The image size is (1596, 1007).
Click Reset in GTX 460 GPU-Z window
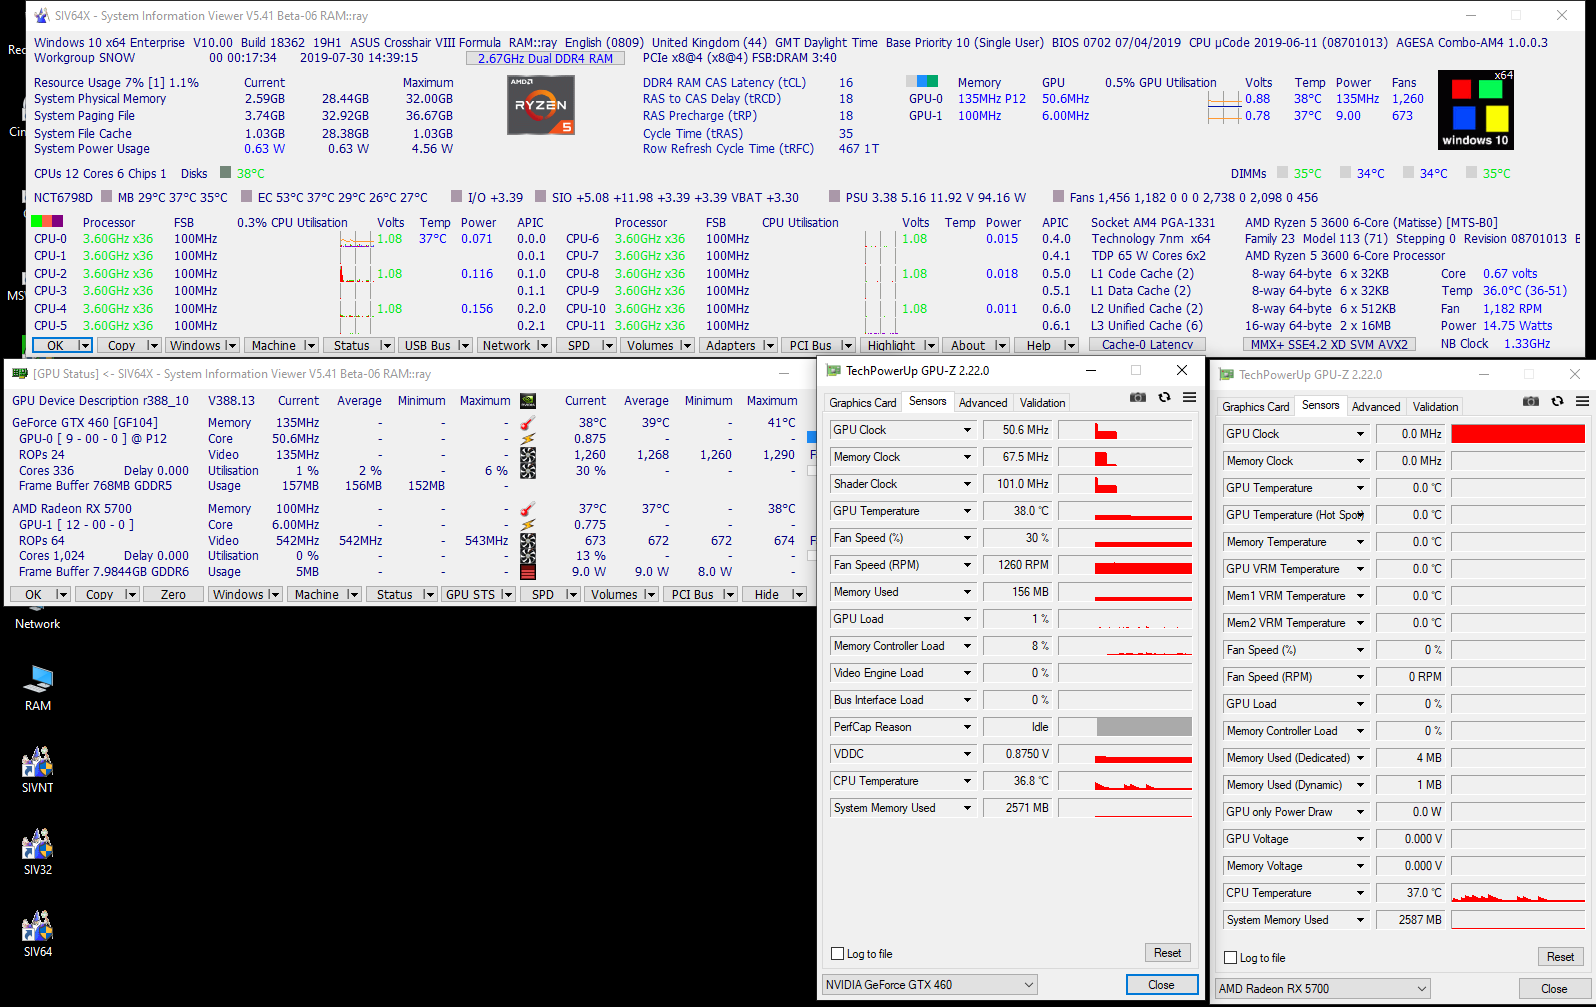click(x=1167, y=953)
